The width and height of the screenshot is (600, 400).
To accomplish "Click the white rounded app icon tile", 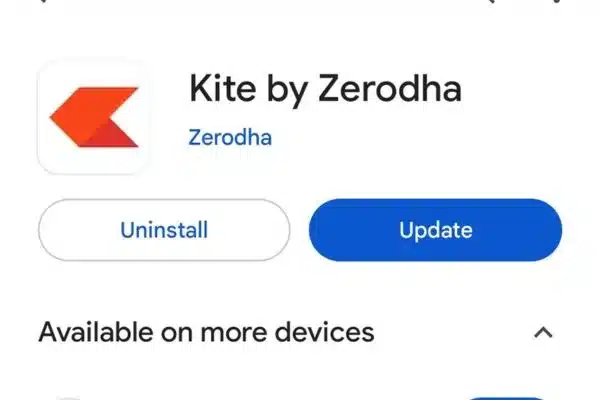I will tap(94, 118).
